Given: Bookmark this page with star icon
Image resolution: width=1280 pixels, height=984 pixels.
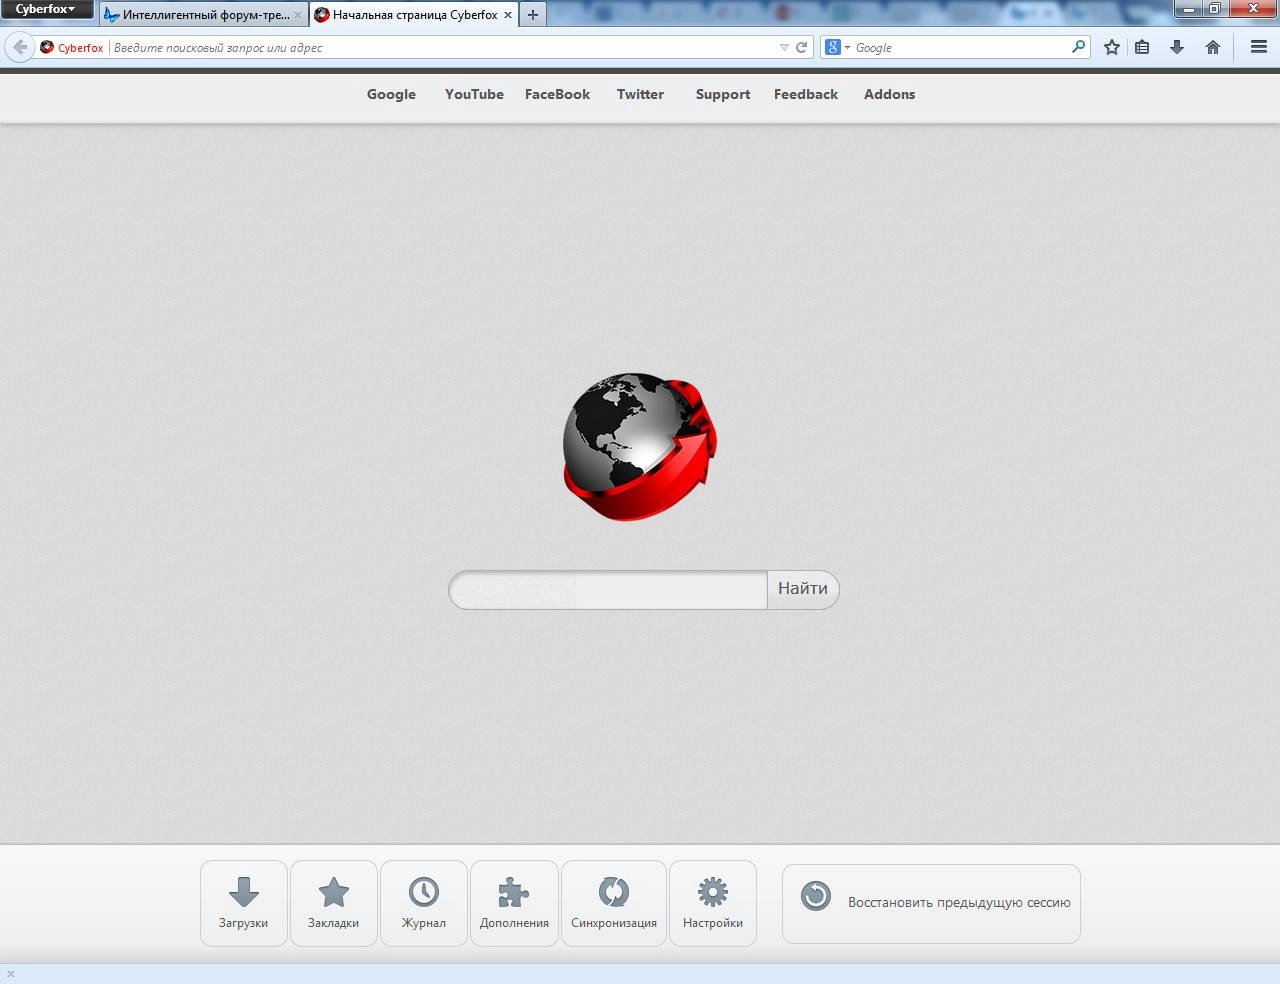Looking at the screenshot, I should pyautogui.click(x=1111, y=47).
